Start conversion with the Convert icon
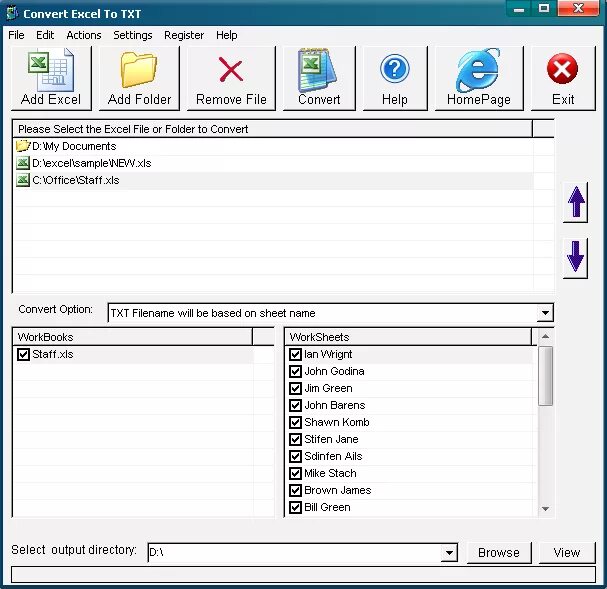Image resolution: width=607 pixels, height=589 pixels. (318, 70)
